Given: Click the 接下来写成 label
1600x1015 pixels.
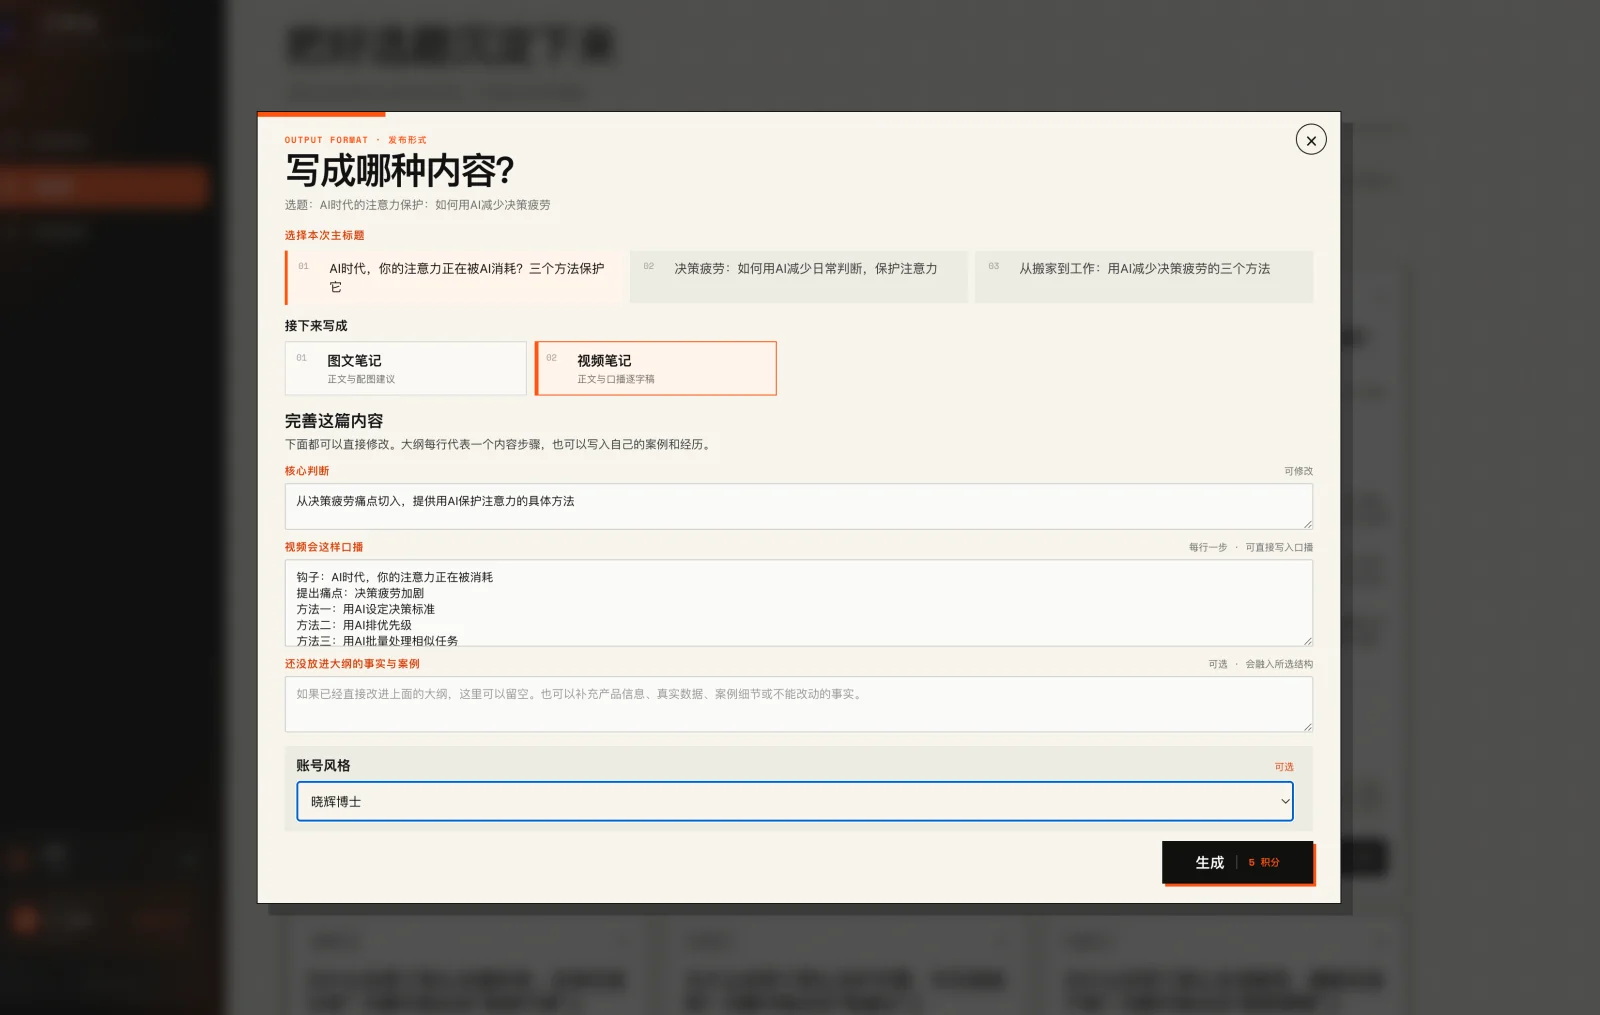Looking at the screenshot, I should click(x=316, y=326).
